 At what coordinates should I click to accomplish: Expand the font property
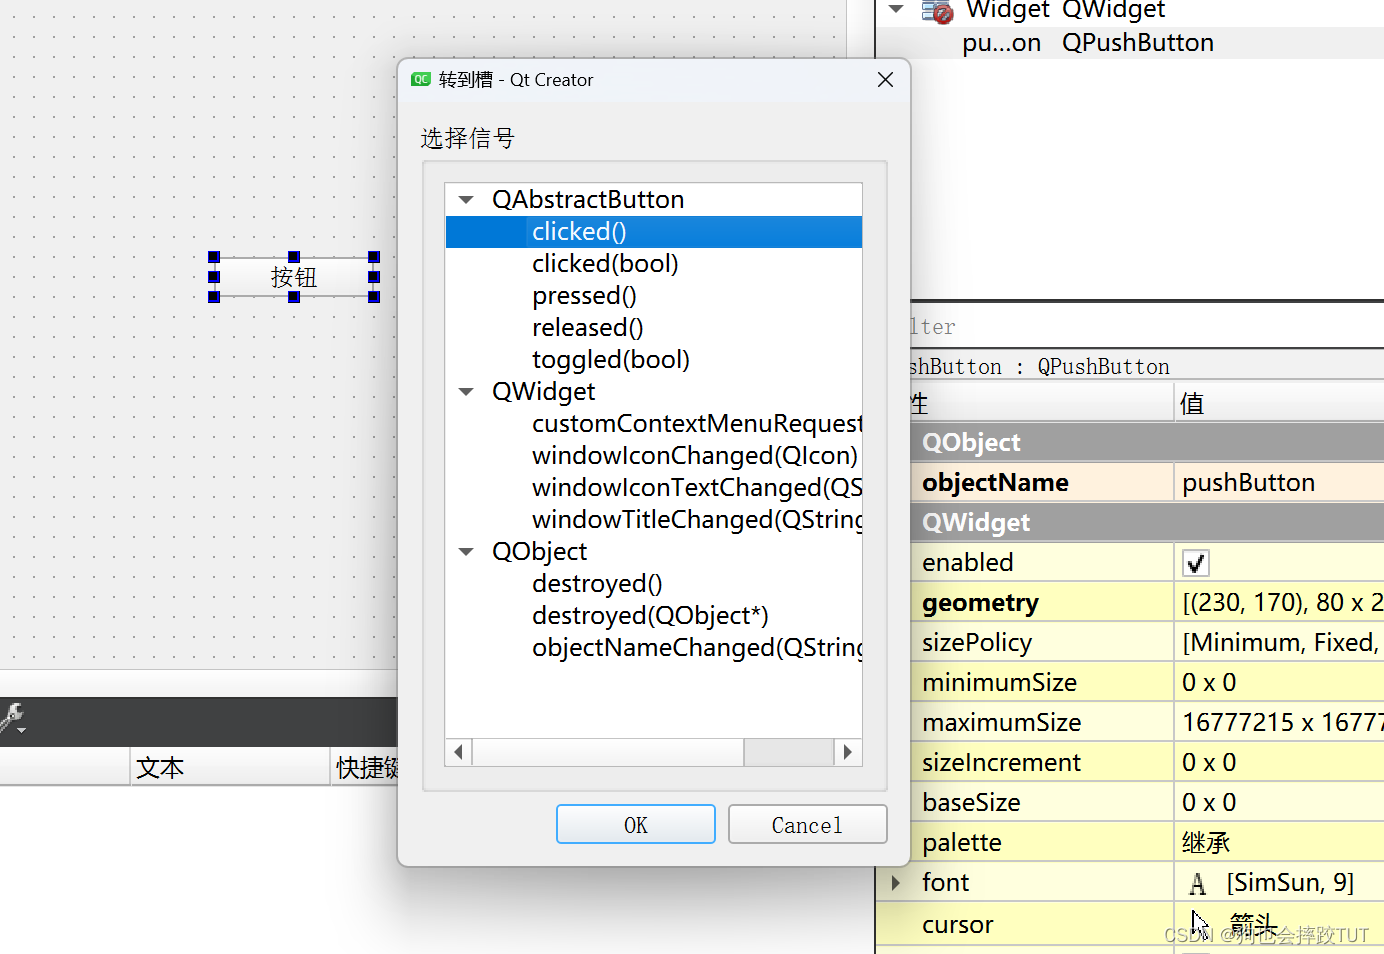point(895,883)
